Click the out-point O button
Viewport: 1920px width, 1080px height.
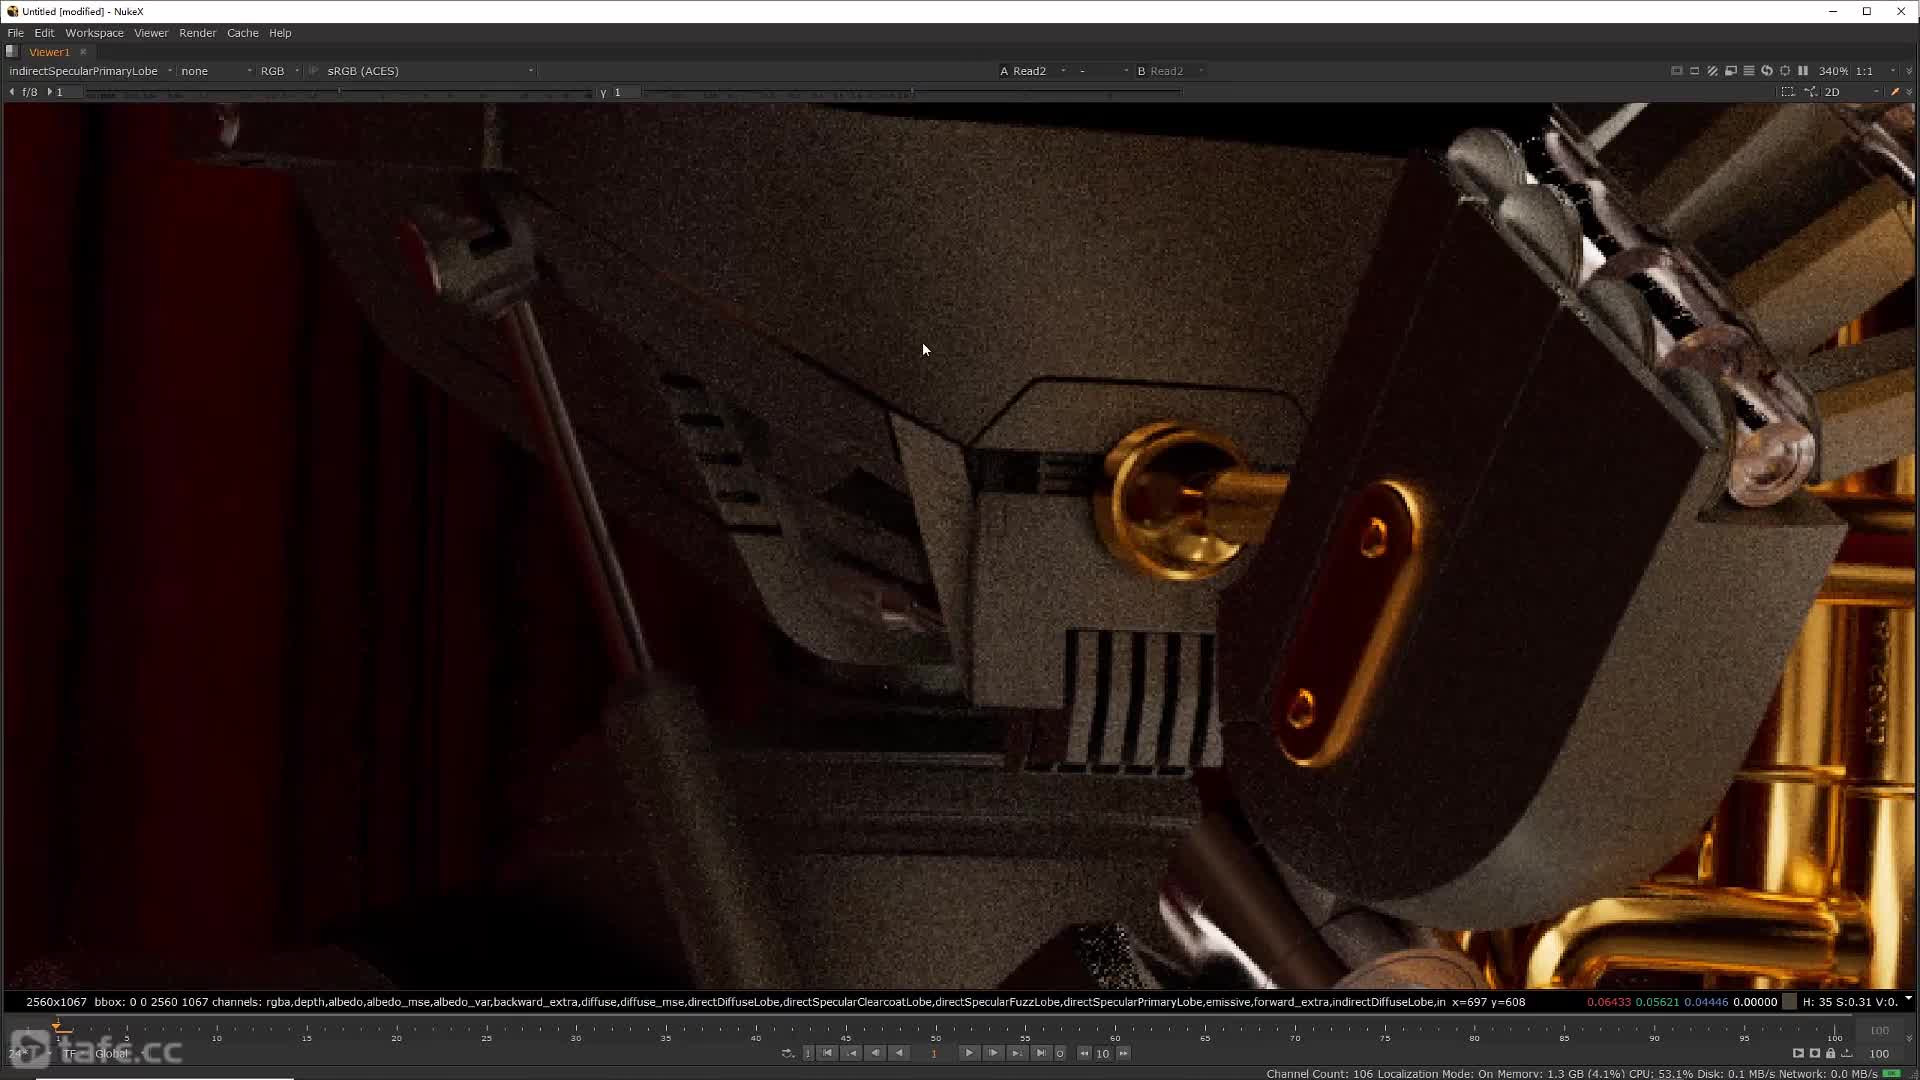1060,1053
